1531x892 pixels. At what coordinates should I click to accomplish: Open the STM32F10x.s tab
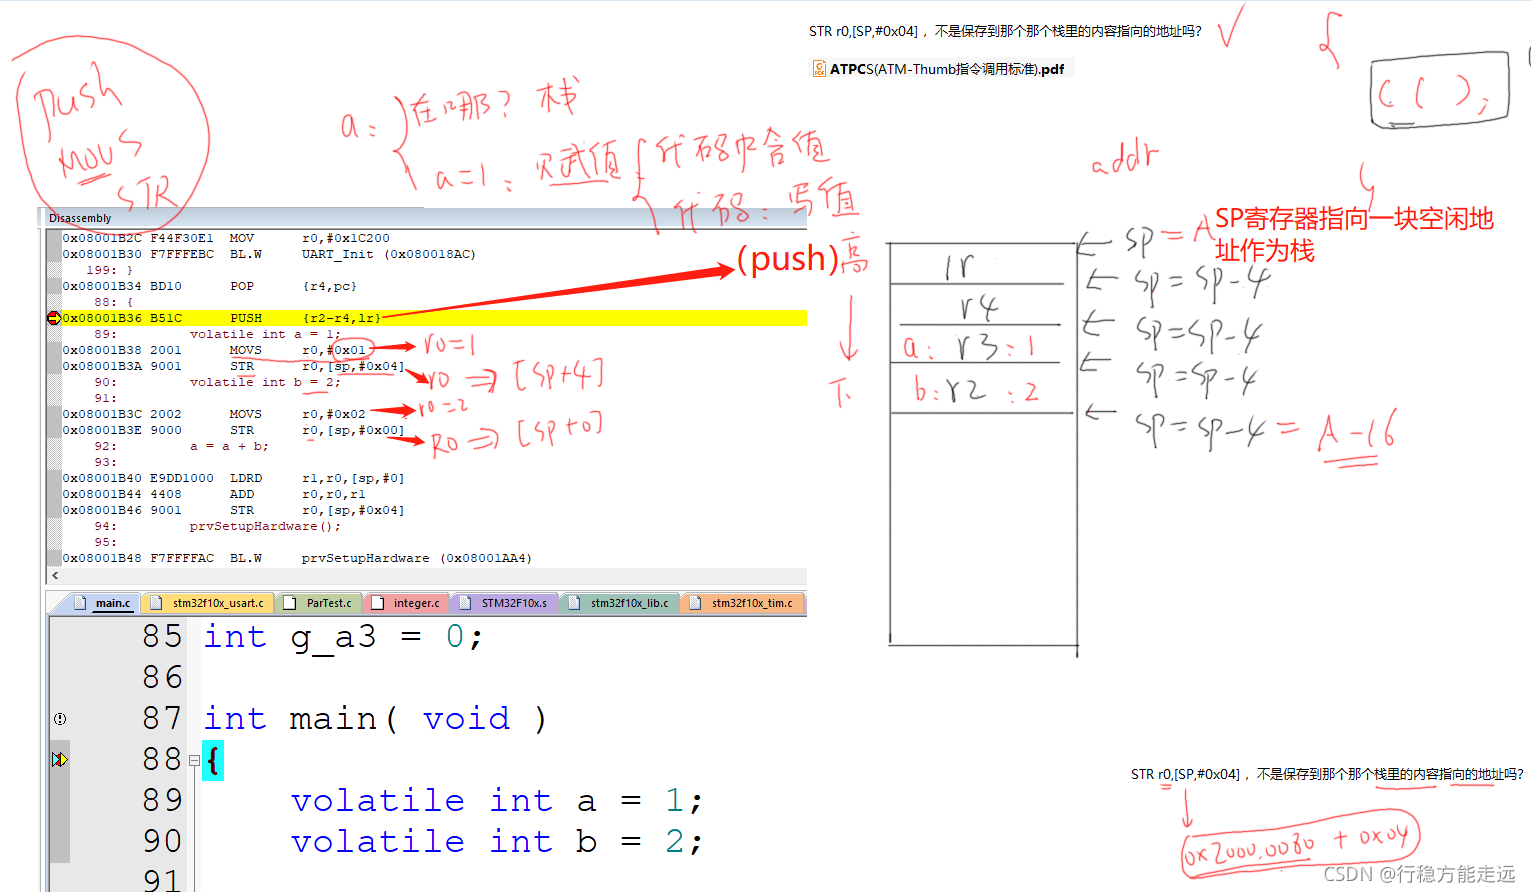pos(504,603)
